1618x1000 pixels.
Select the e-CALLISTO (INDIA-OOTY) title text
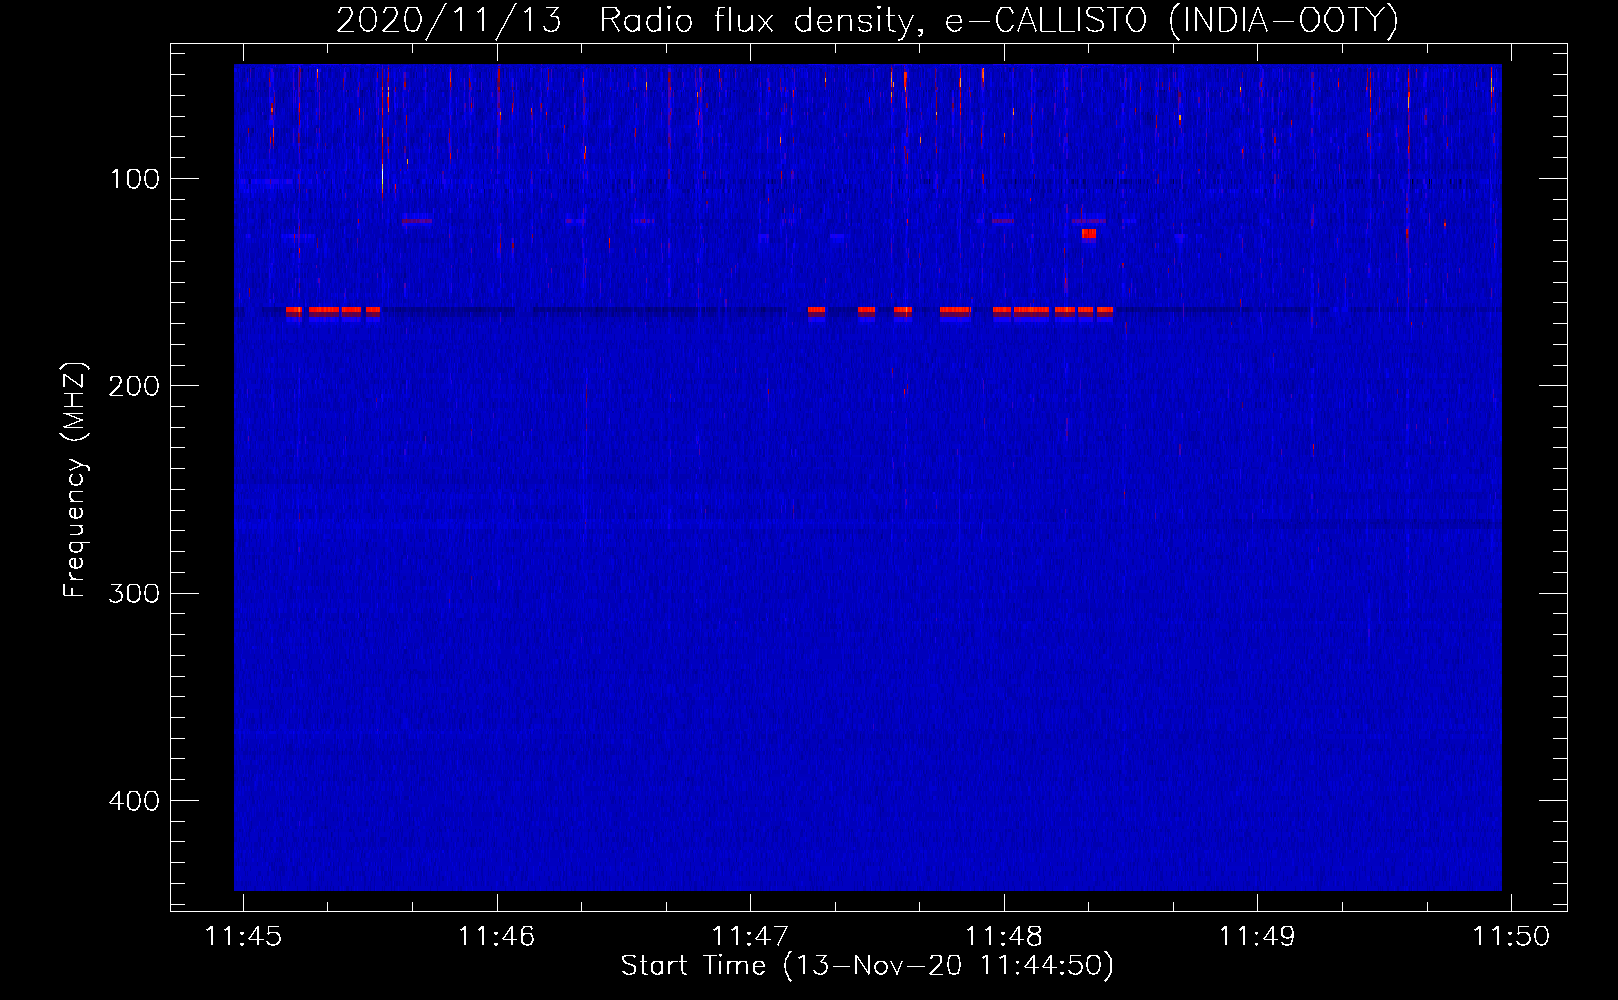pos(1171,20)
